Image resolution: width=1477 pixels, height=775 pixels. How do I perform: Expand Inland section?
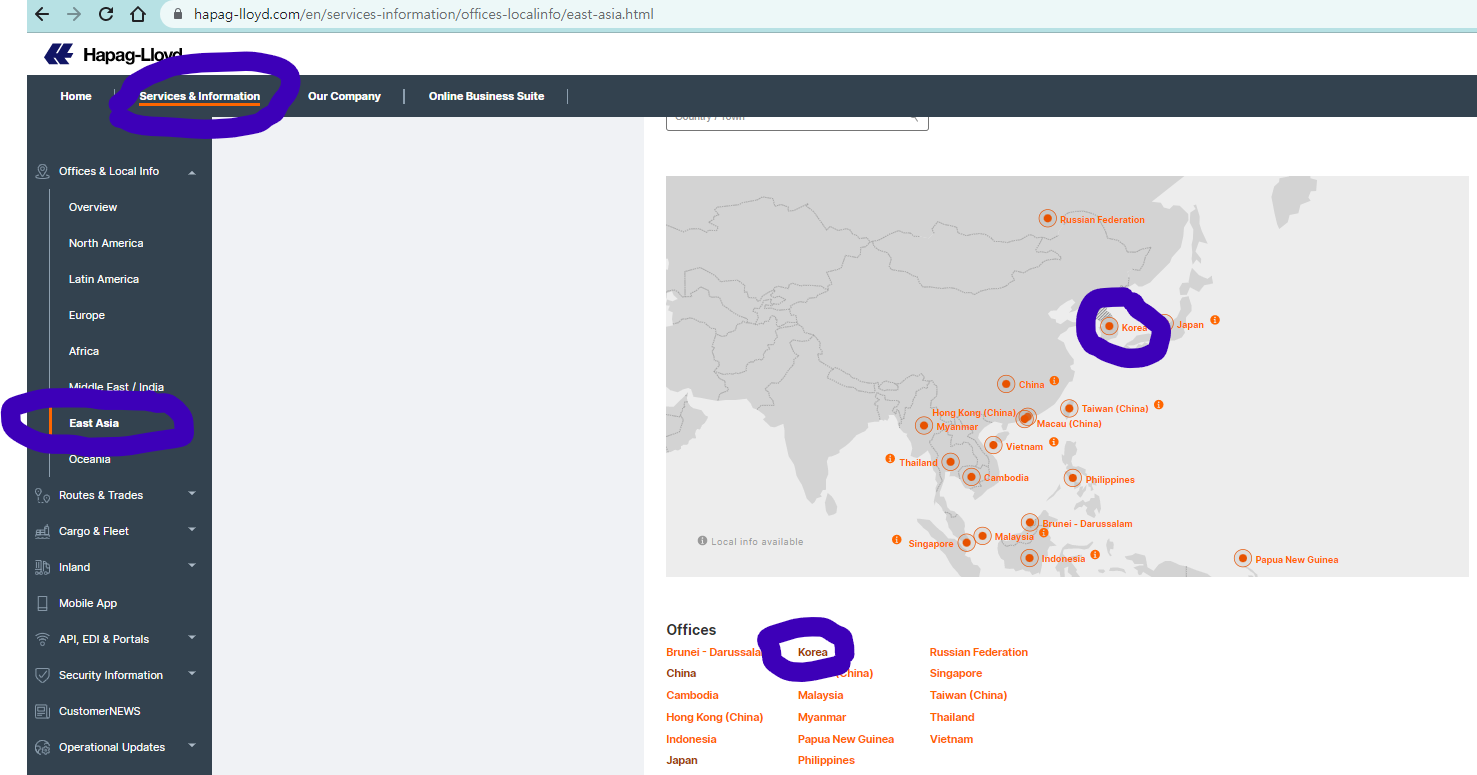[192, 565]
